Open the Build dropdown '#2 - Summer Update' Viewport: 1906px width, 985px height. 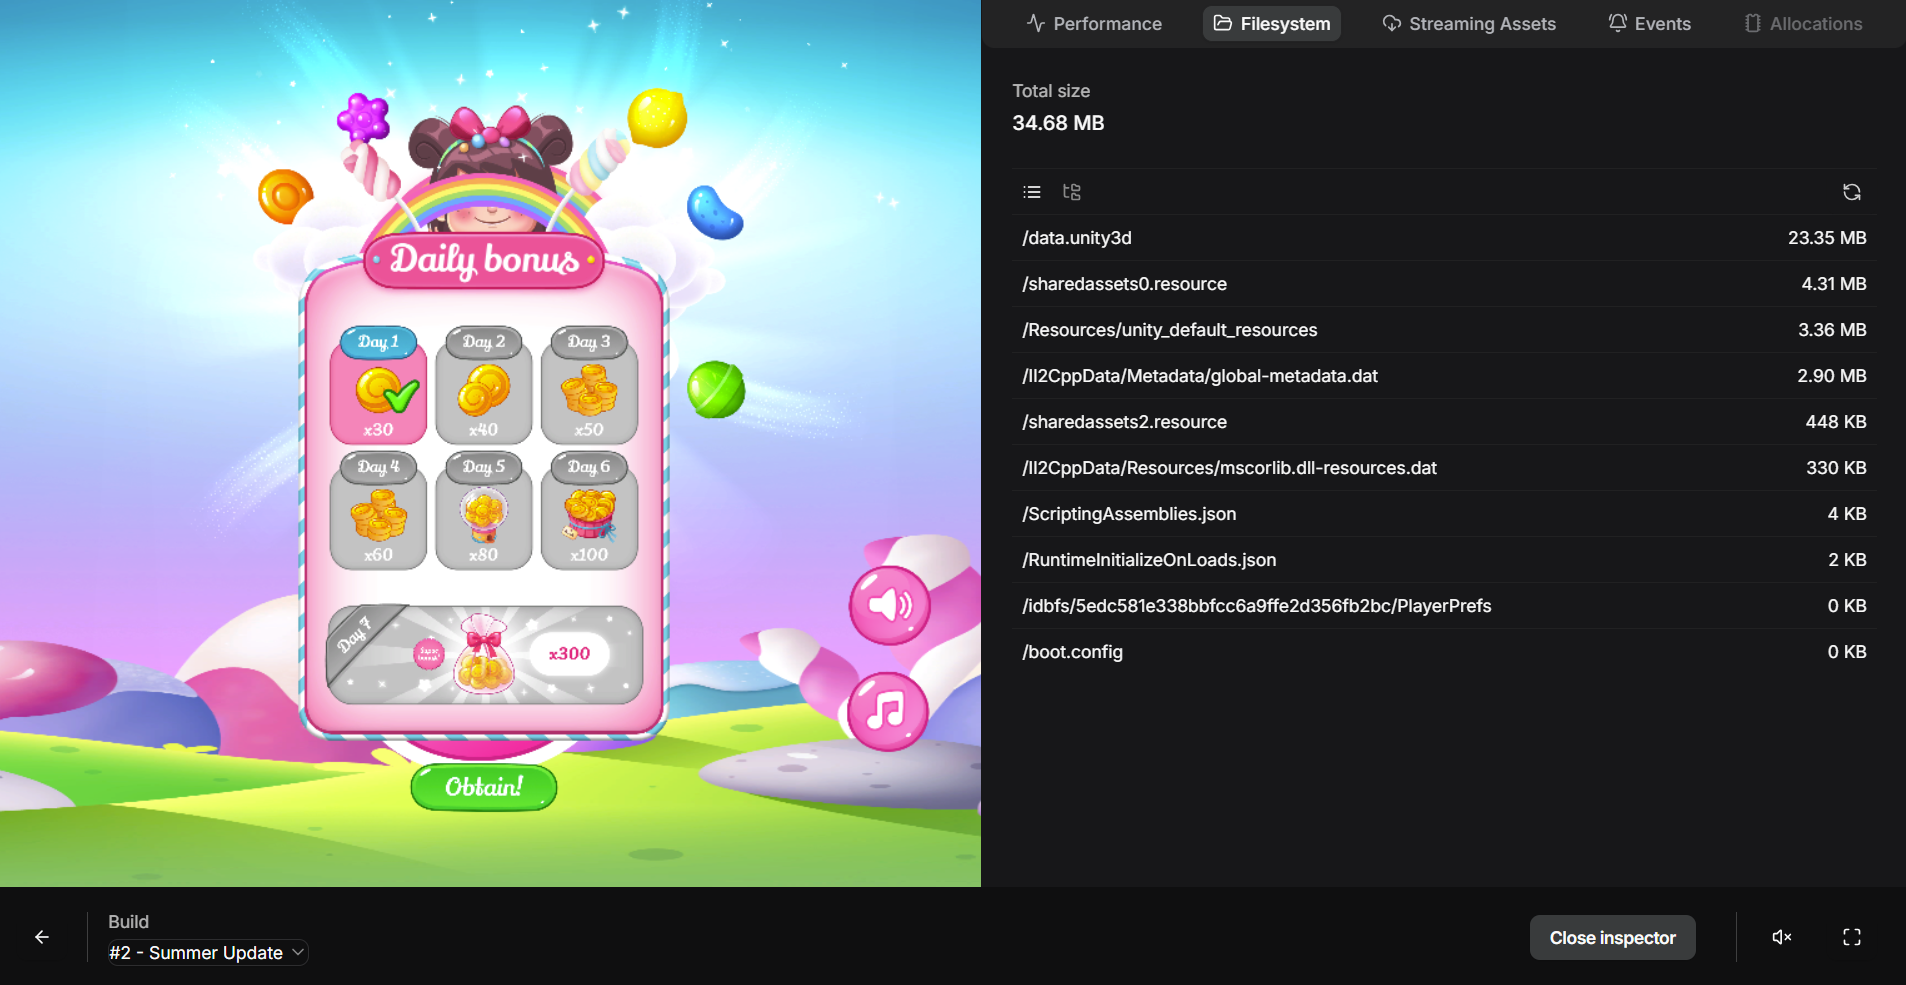(207, 953)
